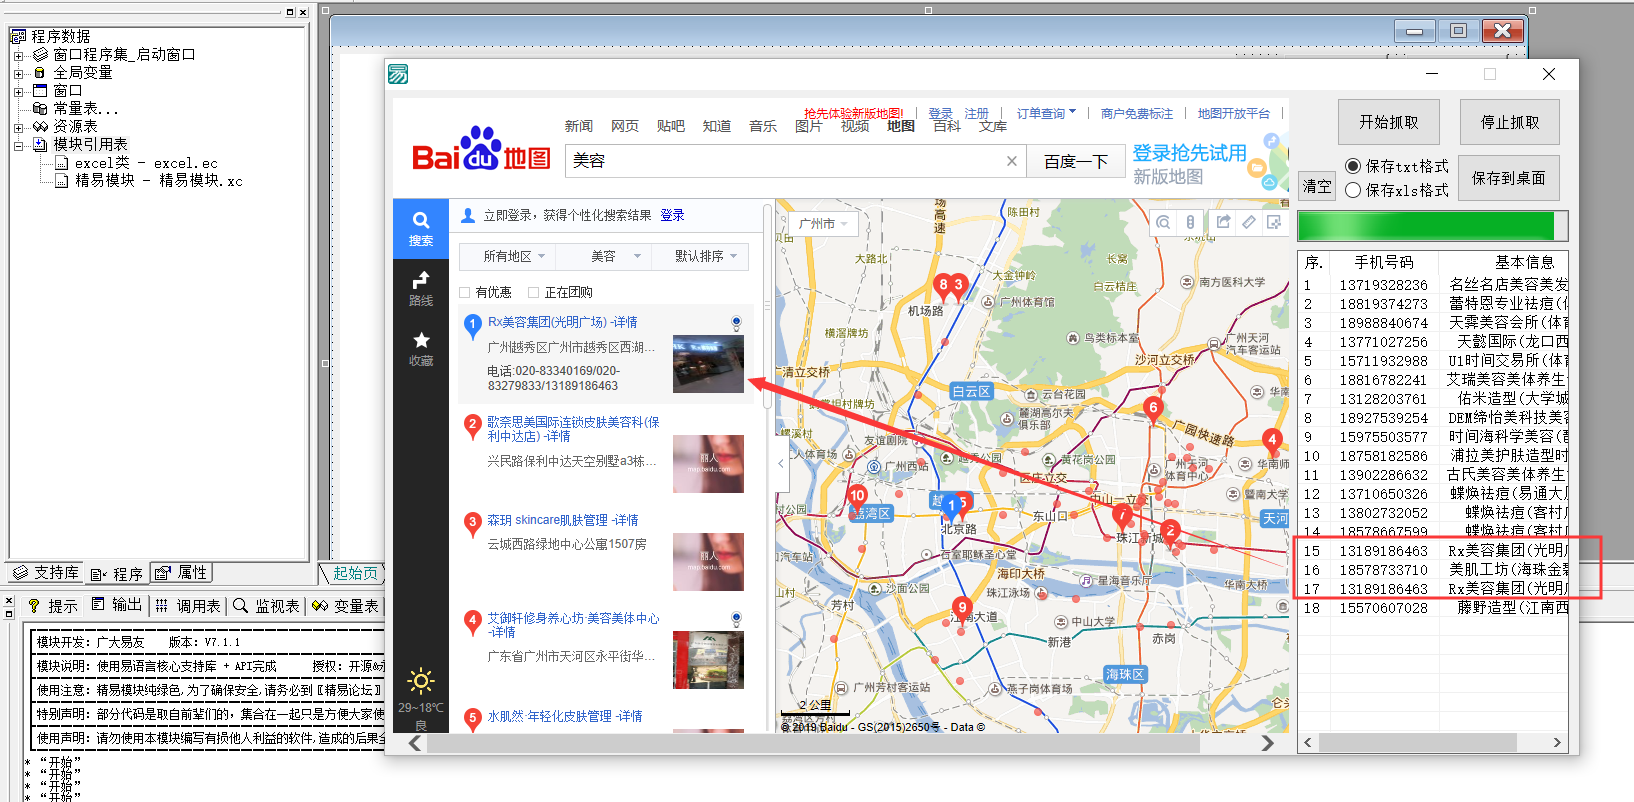Click the 保存到桌面 button
This screenshot has height=802, width=1634.
click(1508, 178)
